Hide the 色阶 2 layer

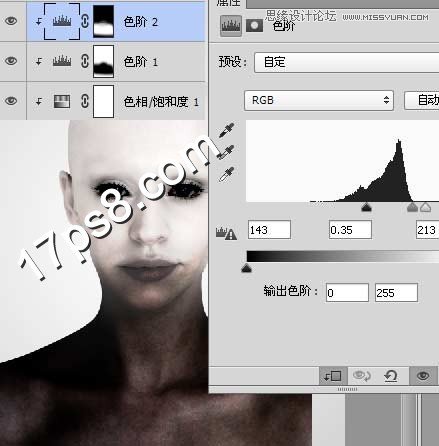11,21
